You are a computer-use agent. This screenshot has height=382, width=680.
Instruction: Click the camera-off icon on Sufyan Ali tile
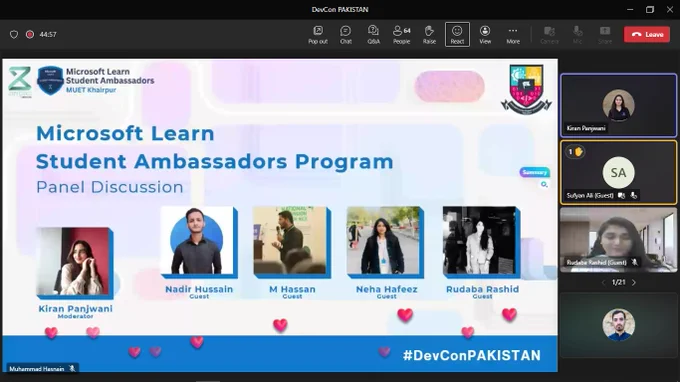(621, 196)
